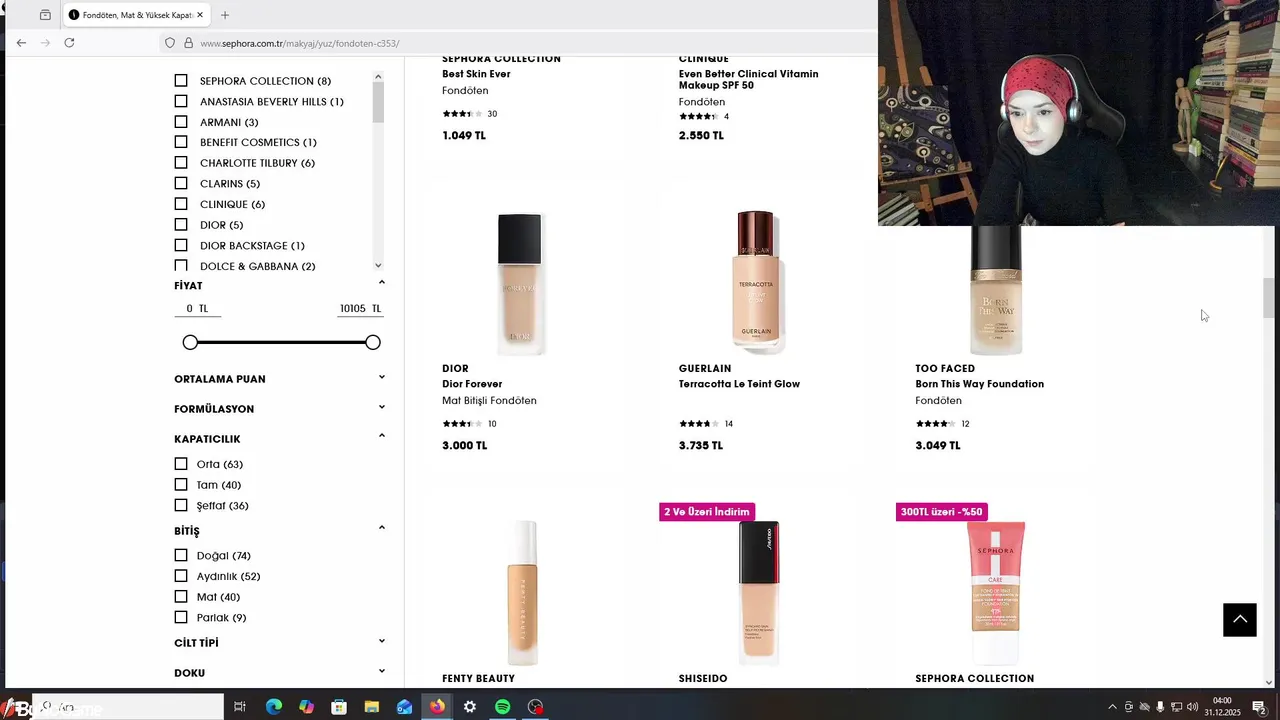The image size is (1280, 720).
Task: Expand the ORTALAMA PUAN filter
Action: pyautogui.click(x=382, y=378)
